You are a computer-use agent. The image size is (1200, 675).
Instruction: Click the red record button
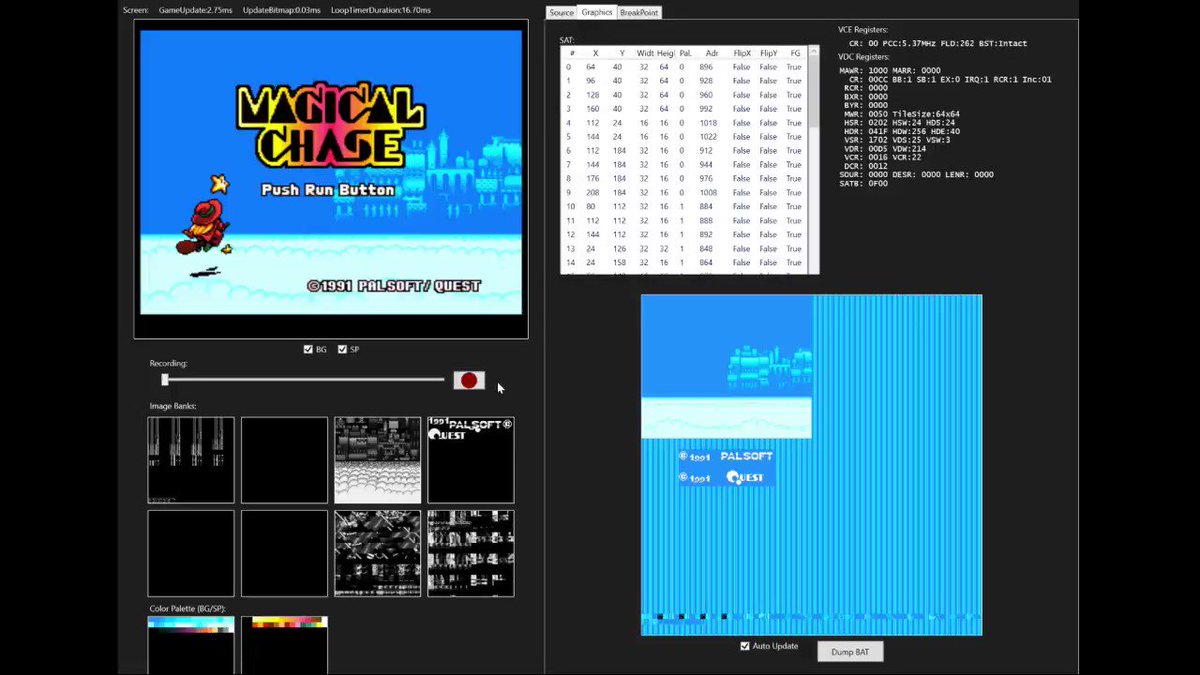pos(469,380)
